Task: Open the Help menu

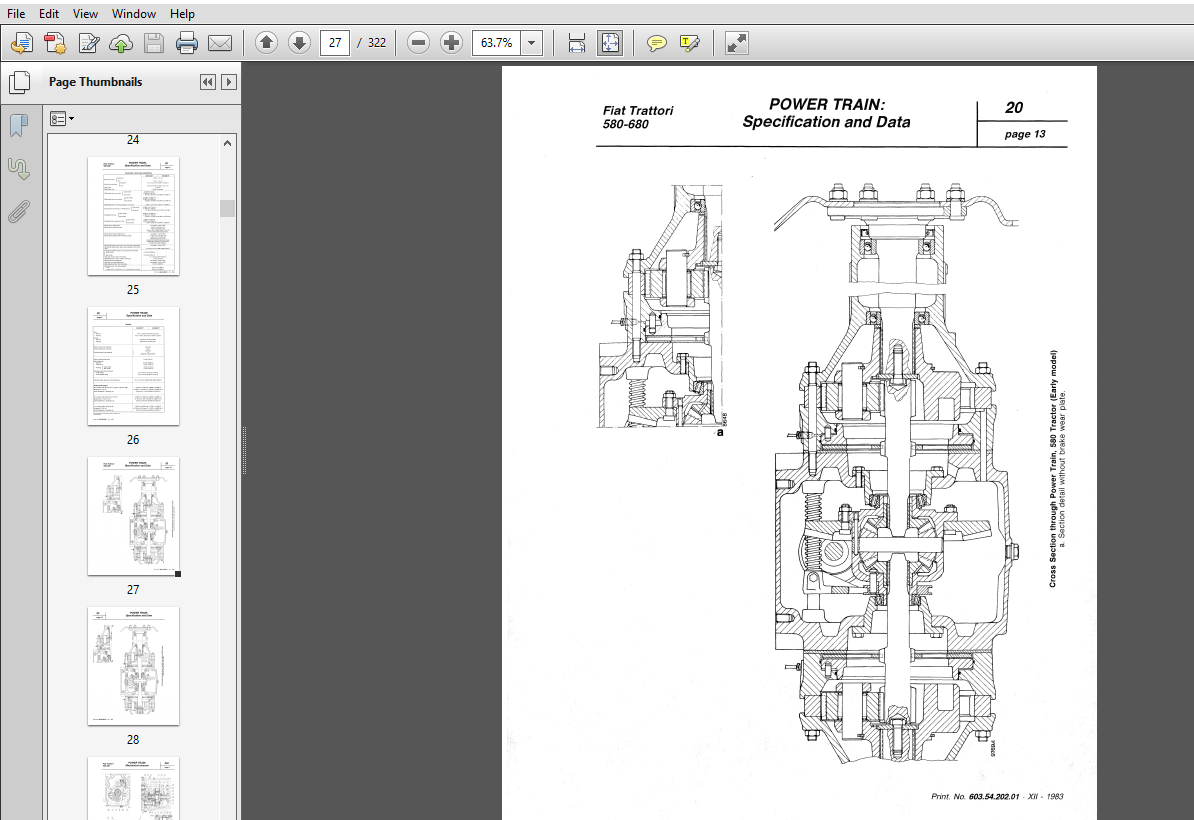Action: pyautogui.click(x=182, y=14)
